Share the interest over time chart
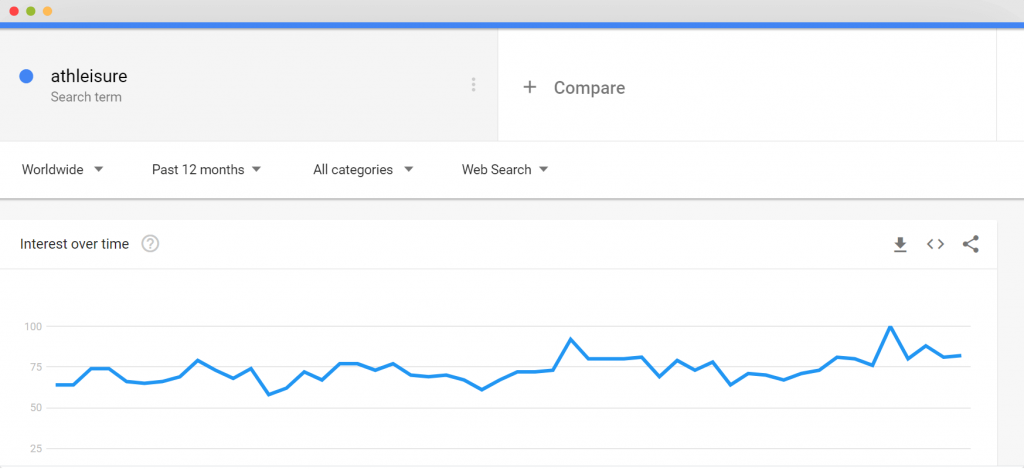 (970, 244)
